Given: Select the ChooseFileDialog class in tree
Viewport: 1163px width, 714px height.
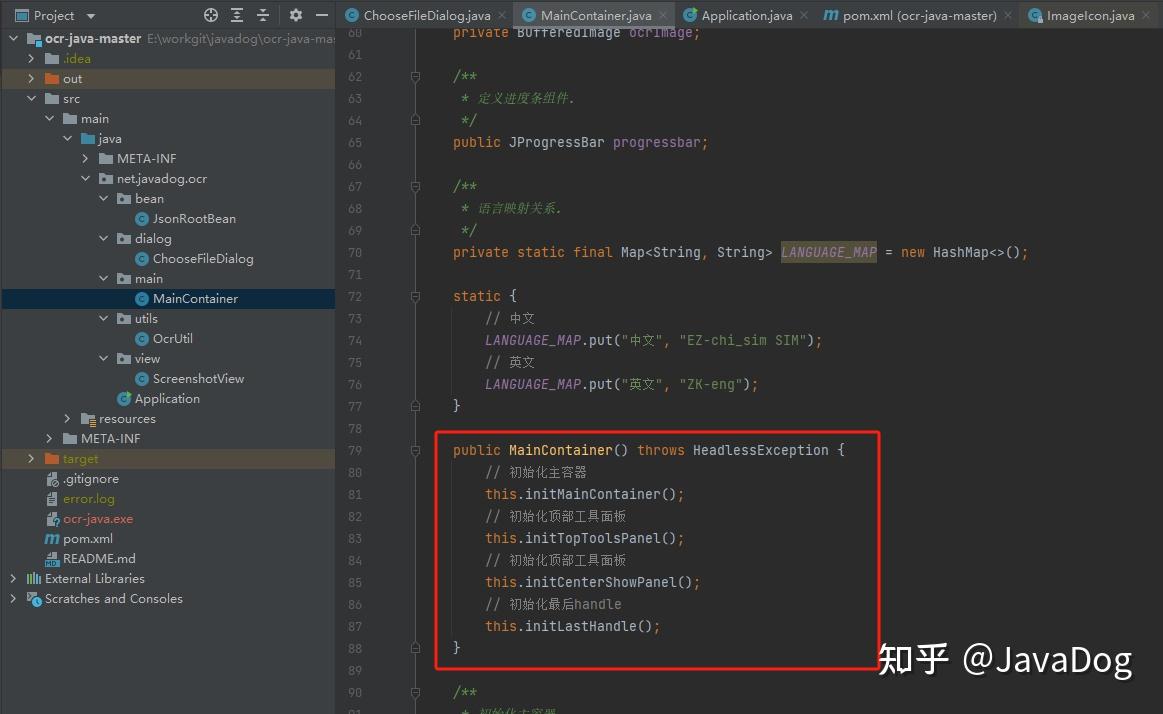Looking at the screenshot, I should point(202,259).
